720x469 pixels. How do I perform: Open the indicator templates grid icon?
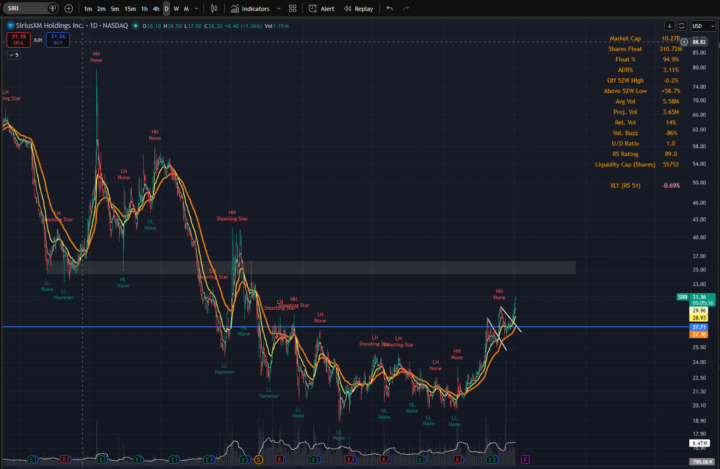[292, 9]
